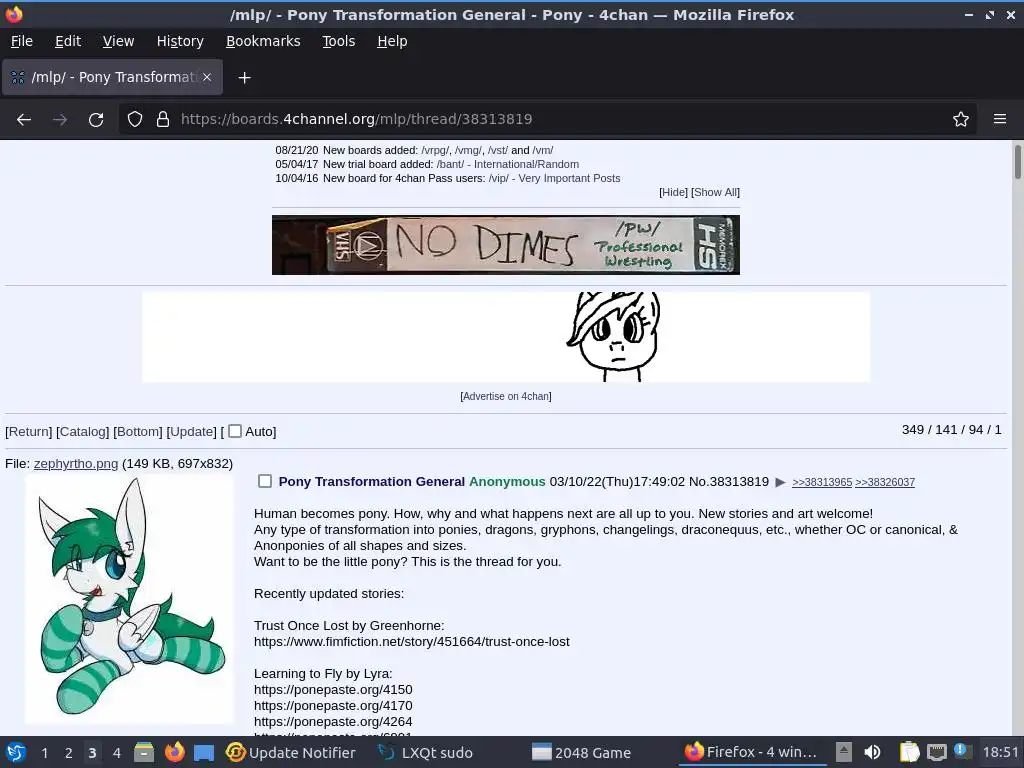1024x768 pixels.
Task: Select the /mlp/ Pony Transformation browser tab
Action: tap(112, 77)
